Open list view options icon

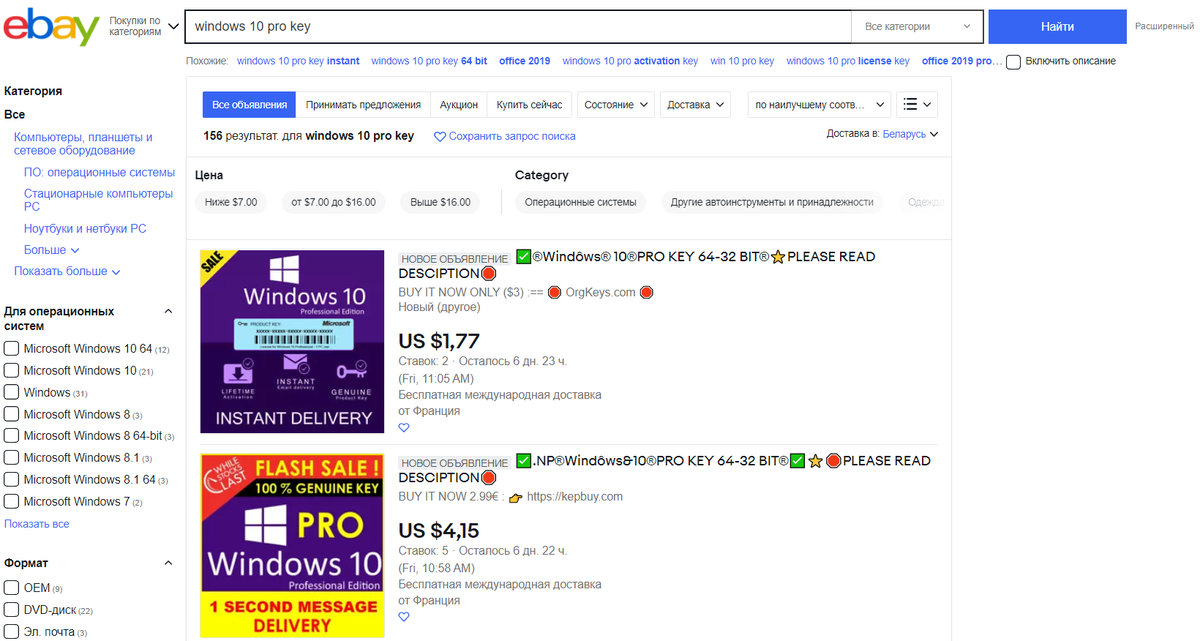coord(917,104)
